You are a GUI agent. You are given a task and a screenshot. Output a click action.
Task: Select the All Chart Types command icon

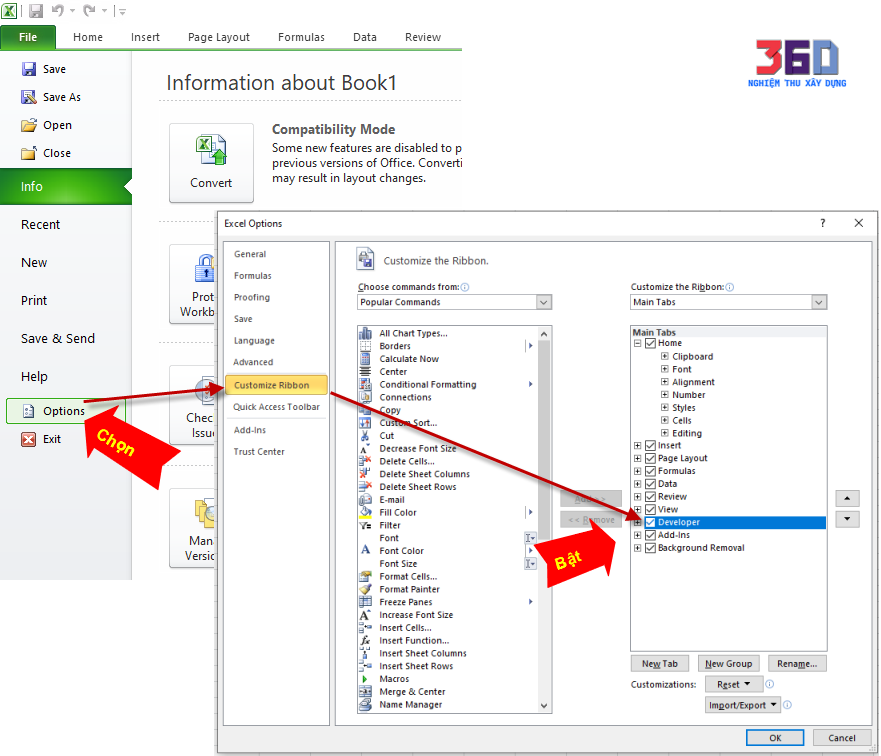[x=365, y=333]
